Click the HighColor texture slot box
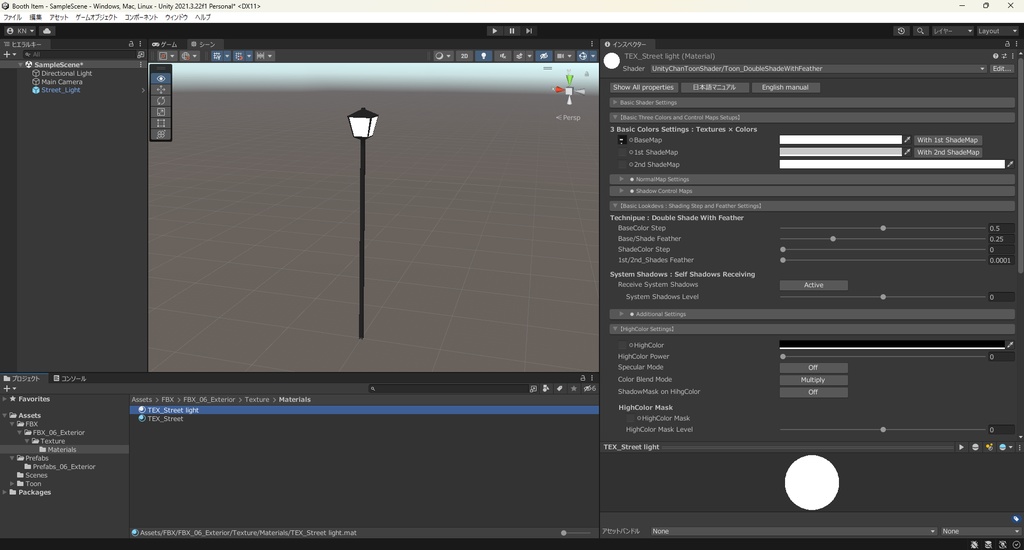 point(622,345)
